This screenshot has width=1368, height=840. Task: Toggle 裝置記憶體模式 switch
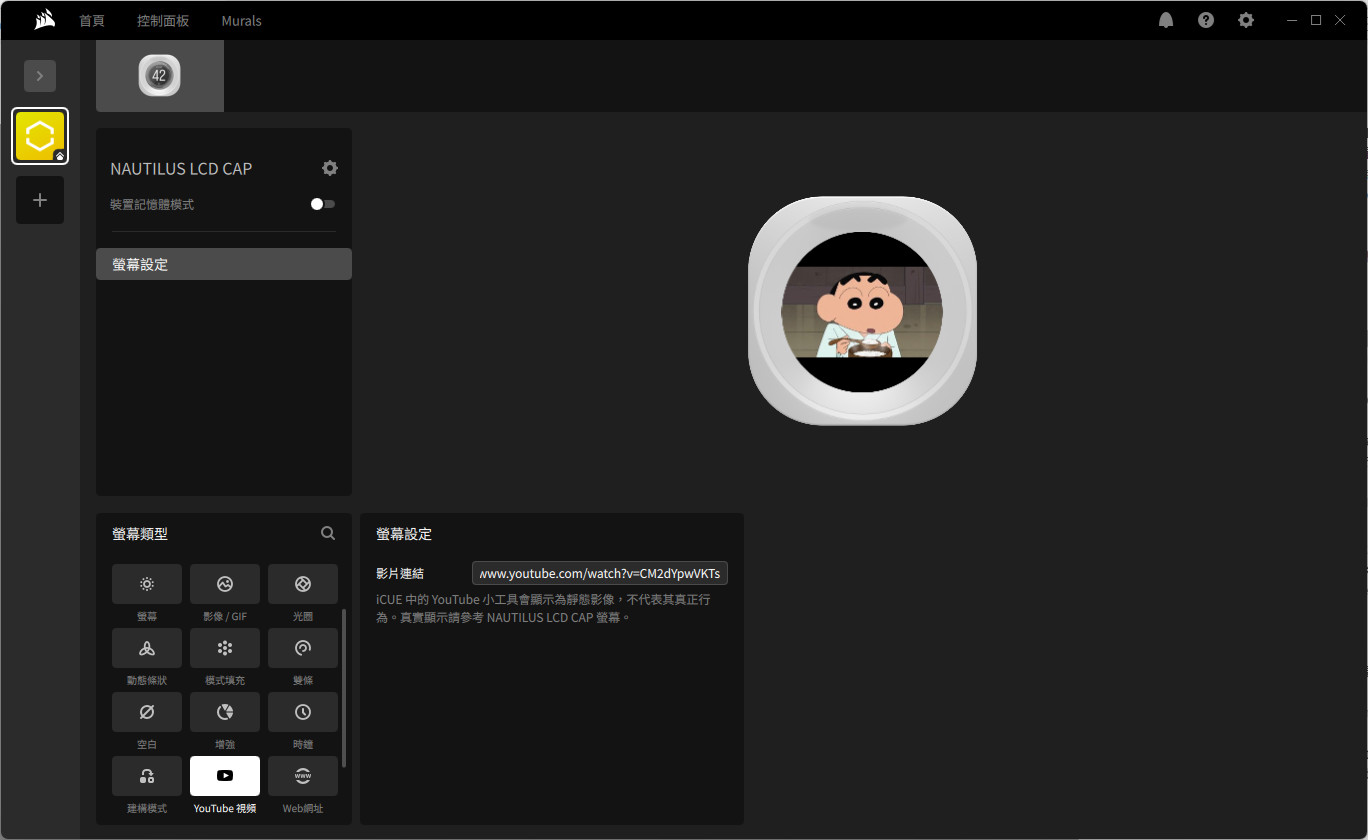322,204
